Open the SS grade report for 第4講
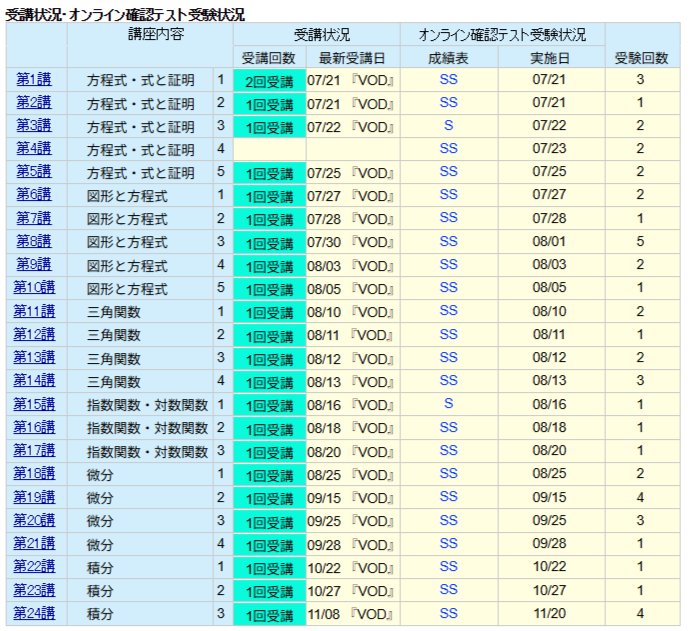The height and width of the screenshot is (631, 691). click(x=448, y=148)
